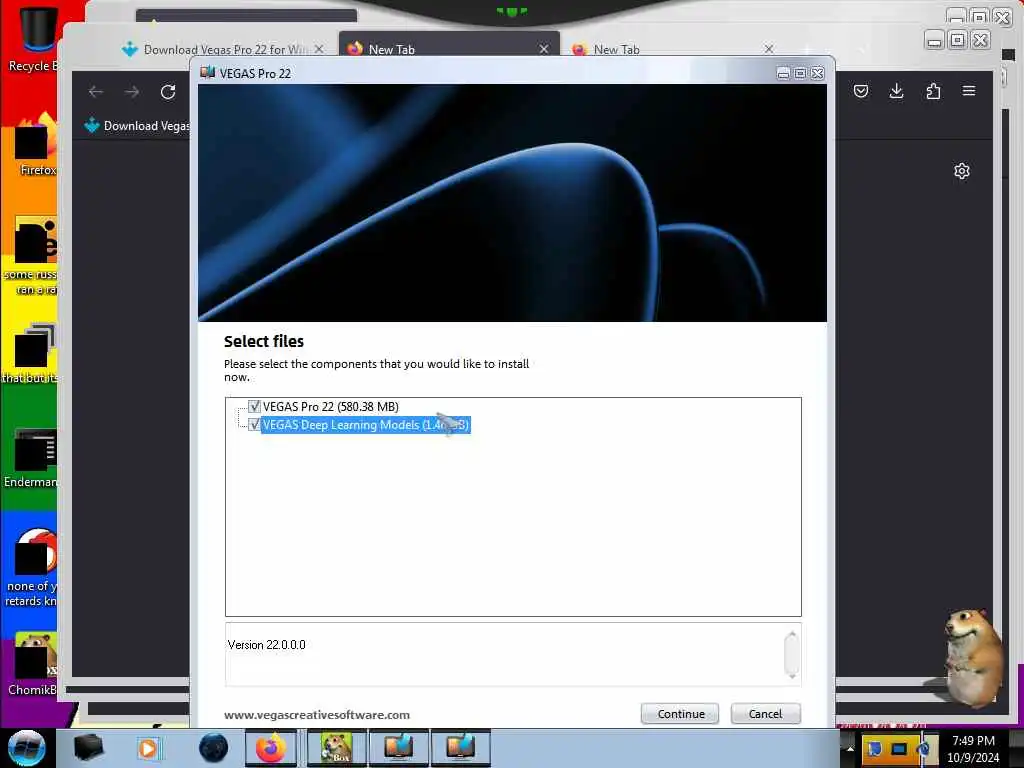Cancel the VEGAS Pro 22 installation
1024x768 pixels.
pos(765,714)
